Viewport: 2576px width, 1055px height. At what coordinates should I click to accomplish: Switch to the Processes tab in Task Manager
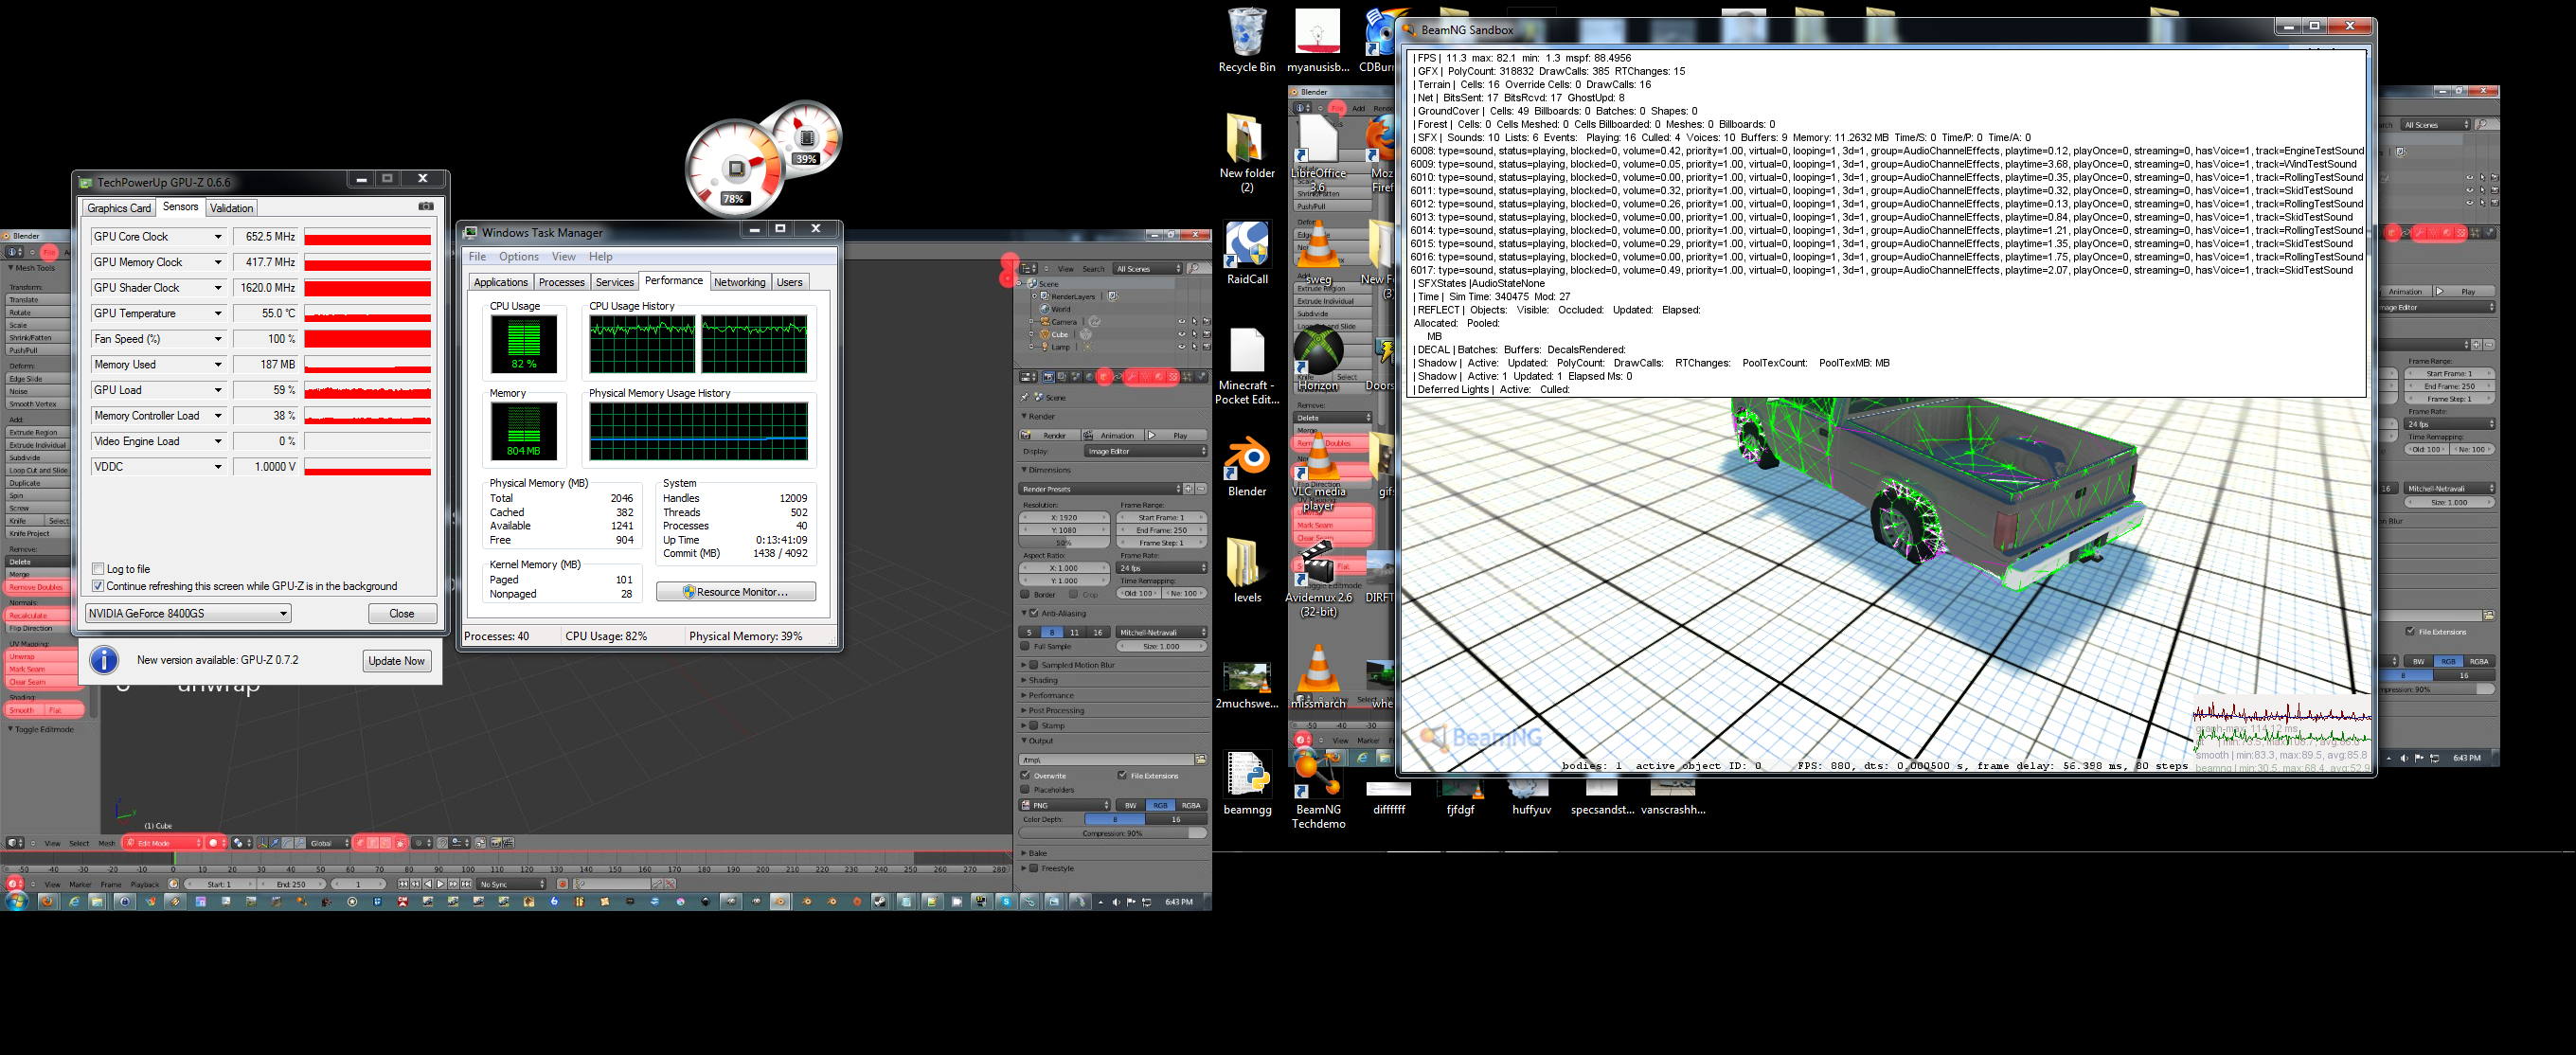561,282
